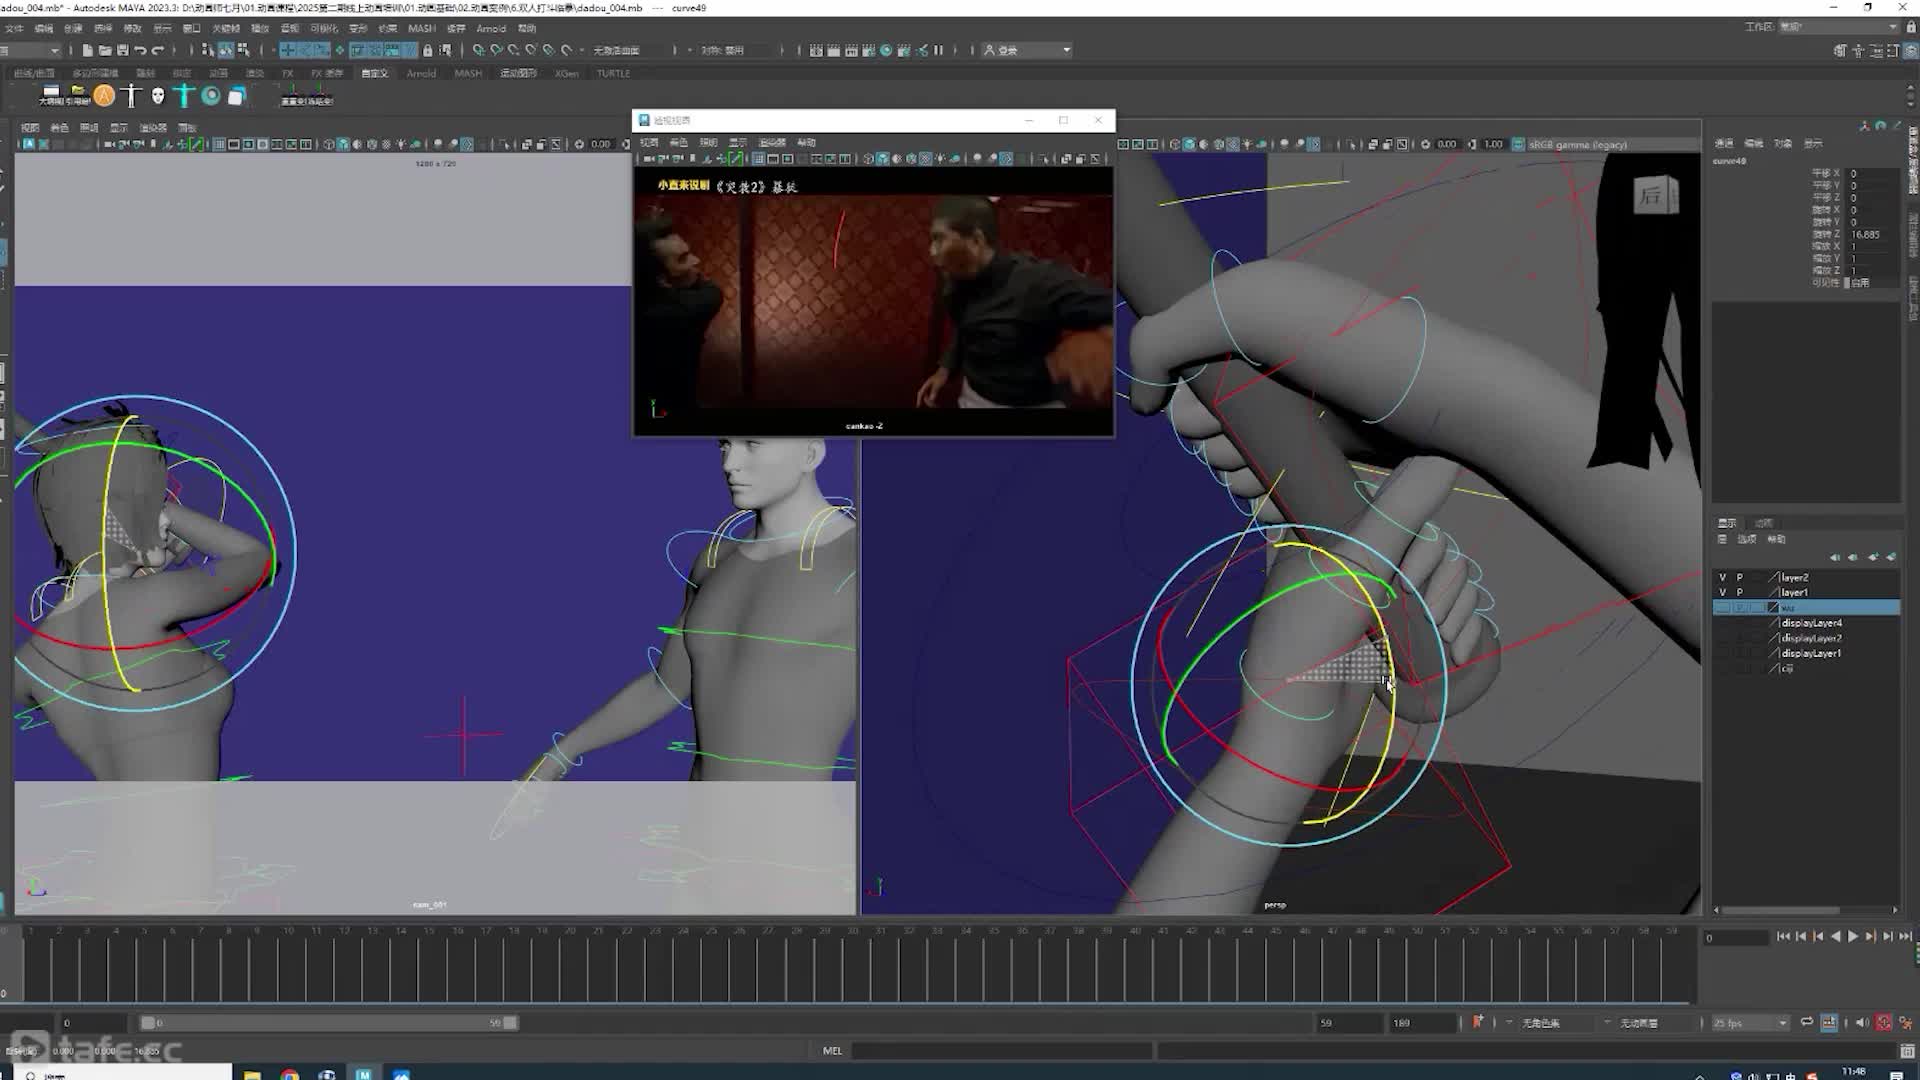Play the animation backward
1920x1080 pixels.
[1835, 937]
